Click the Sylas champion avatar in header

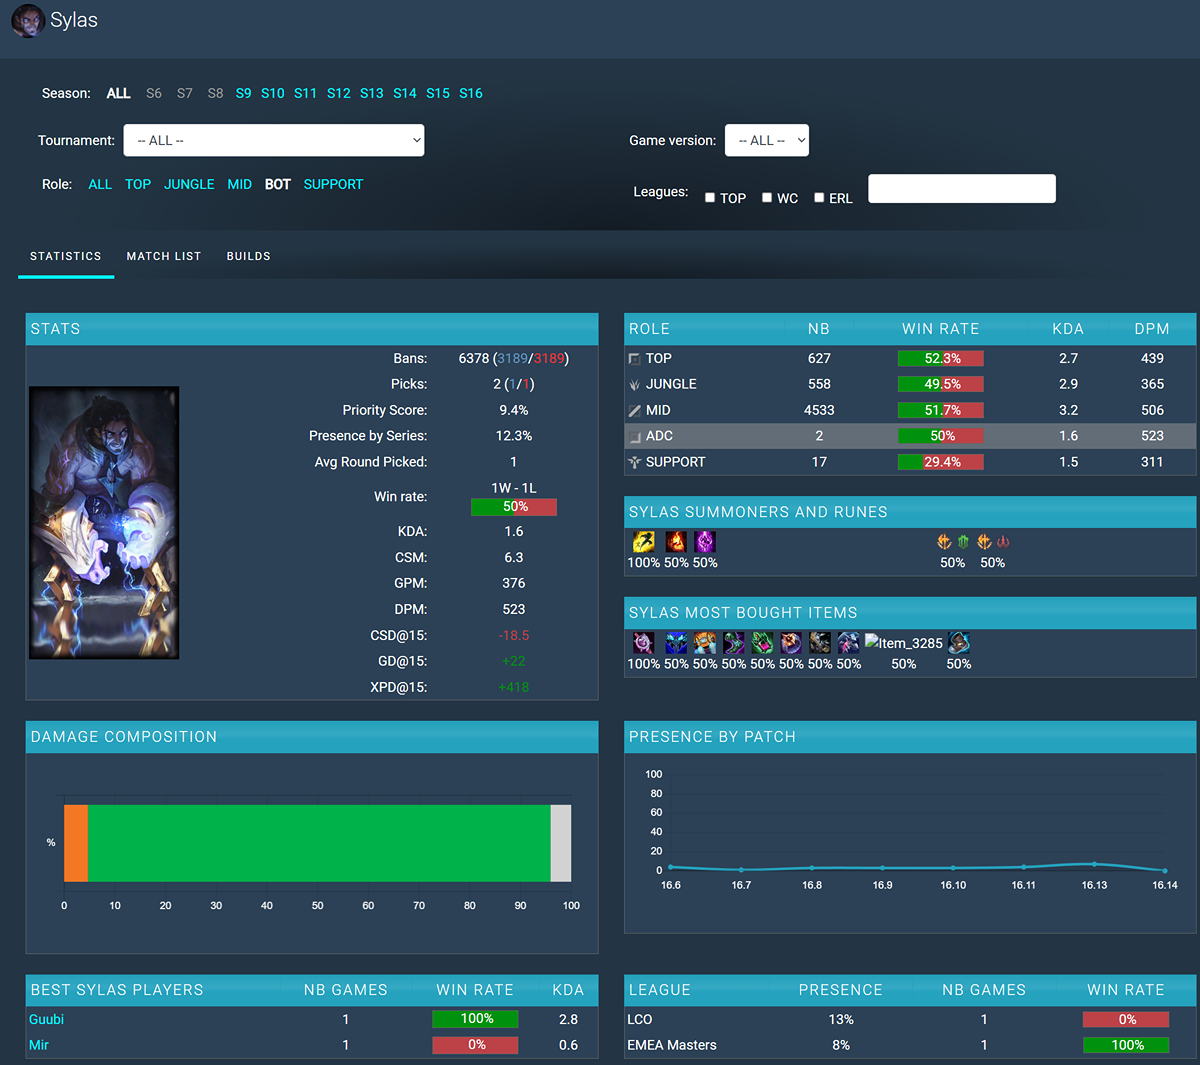point(28,20)
